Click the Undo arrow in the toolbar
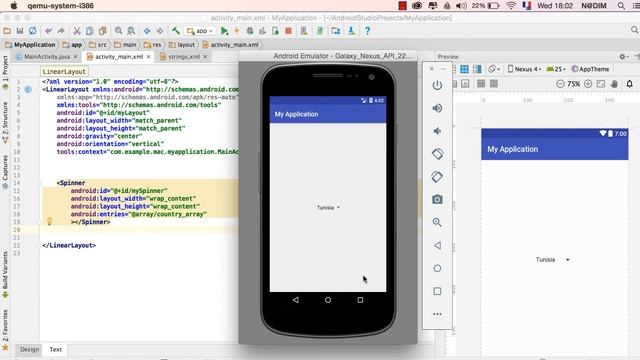Screen dimensions: 640x360 click(49, 31)
